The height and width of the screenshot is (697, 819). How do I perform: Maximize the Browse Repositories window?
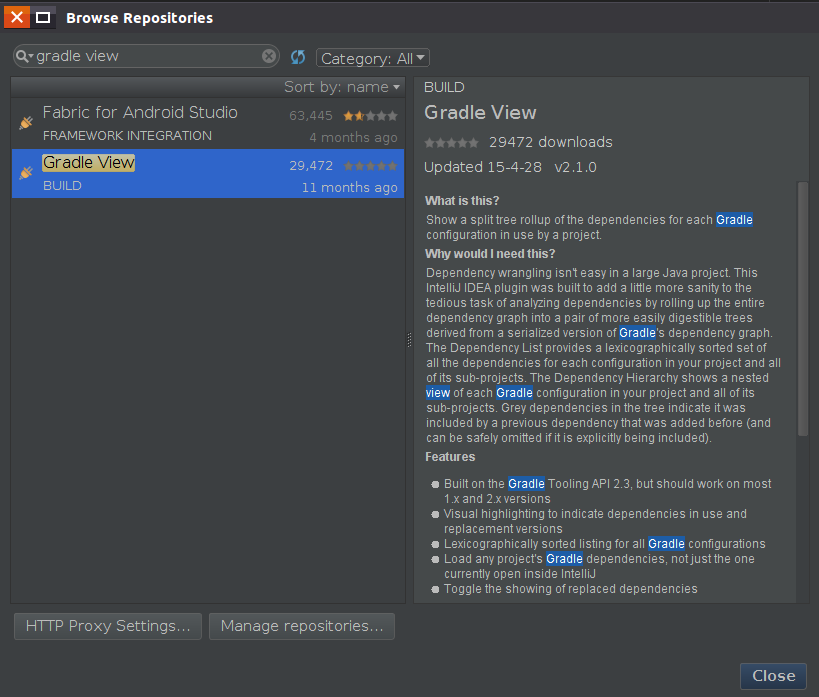click(43, 17)
